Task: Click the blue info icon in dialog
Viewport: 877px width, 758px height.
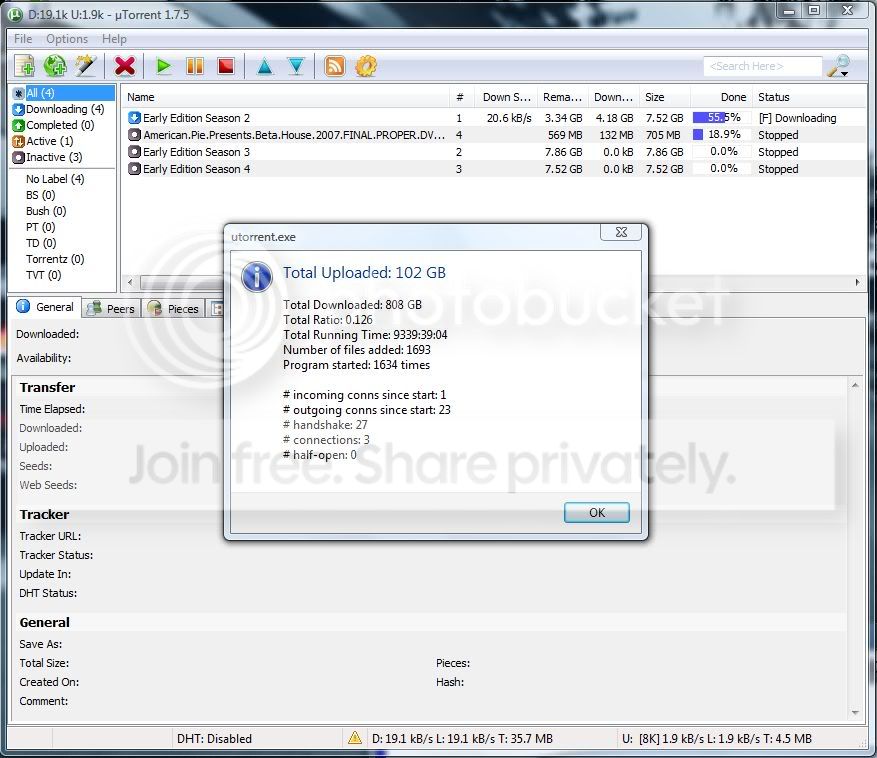Action: pyautogui.click(x=257, y=276)
